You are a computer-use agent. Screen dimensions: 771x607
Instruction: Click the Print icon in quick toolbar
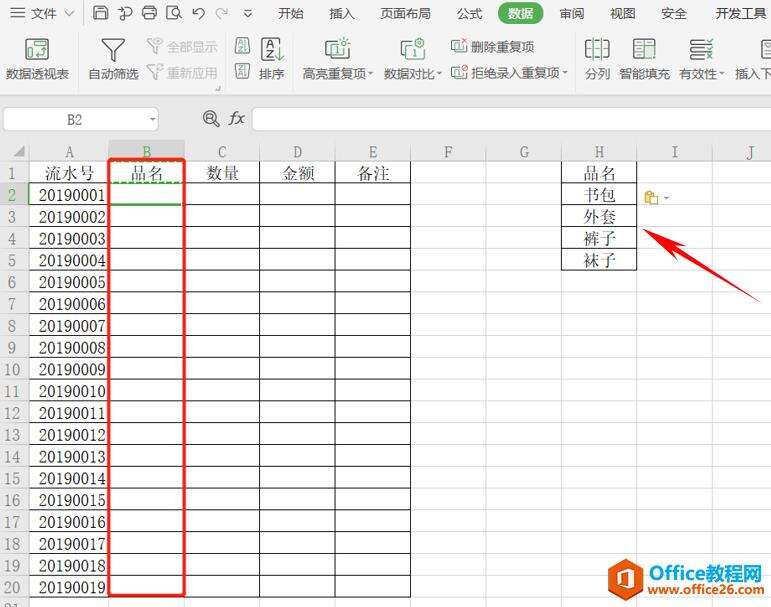(149, 13)
